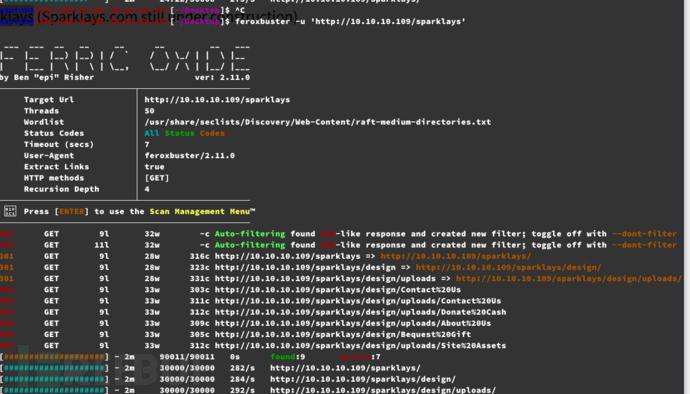The width and height of the screenshot is (690, 394).
Task: Click the 'feroxbuster/2.11.0' user-agent value
Action: point(190,156)
